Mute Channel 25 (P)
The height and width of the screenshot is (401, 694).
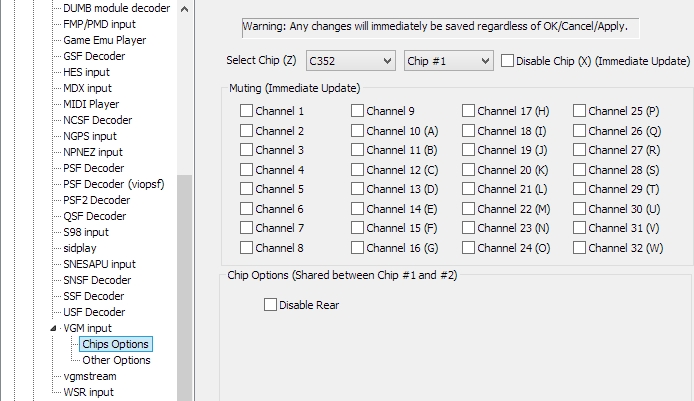580,111
